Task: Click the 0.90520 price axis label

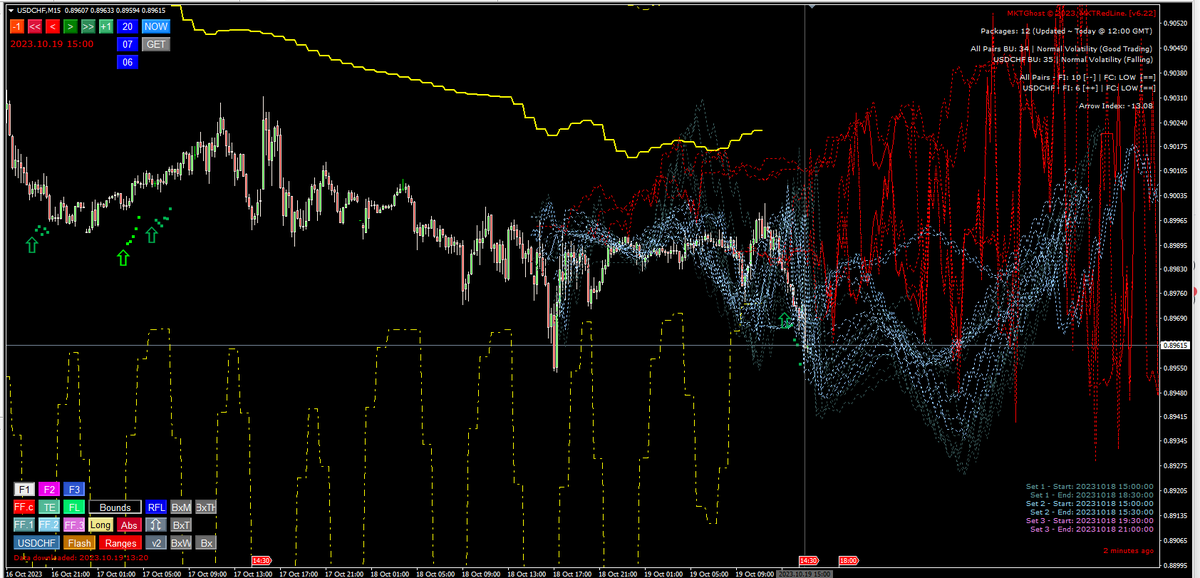Action: [1175, 23]
